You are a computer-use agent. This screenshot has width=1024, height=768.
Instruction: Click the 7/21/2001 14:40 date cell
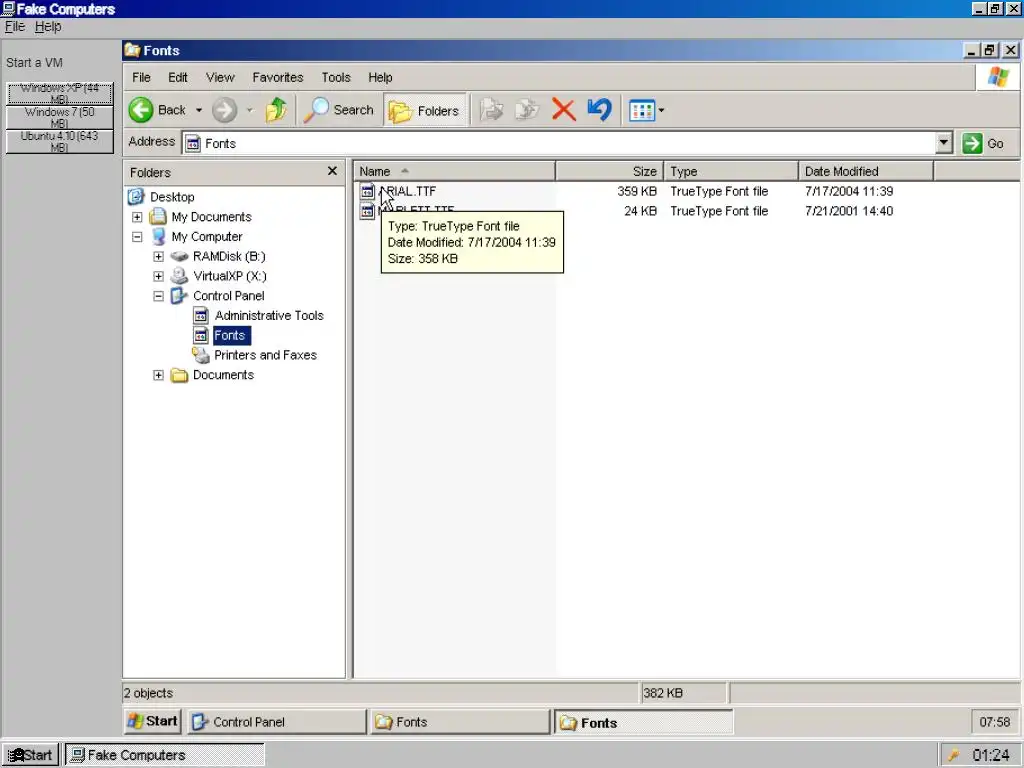point(848,211)
